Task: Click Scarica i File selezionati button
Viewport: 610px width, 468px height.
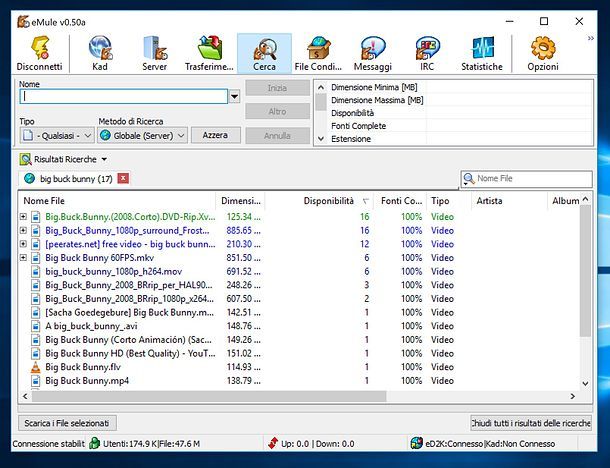Action: 69,423
